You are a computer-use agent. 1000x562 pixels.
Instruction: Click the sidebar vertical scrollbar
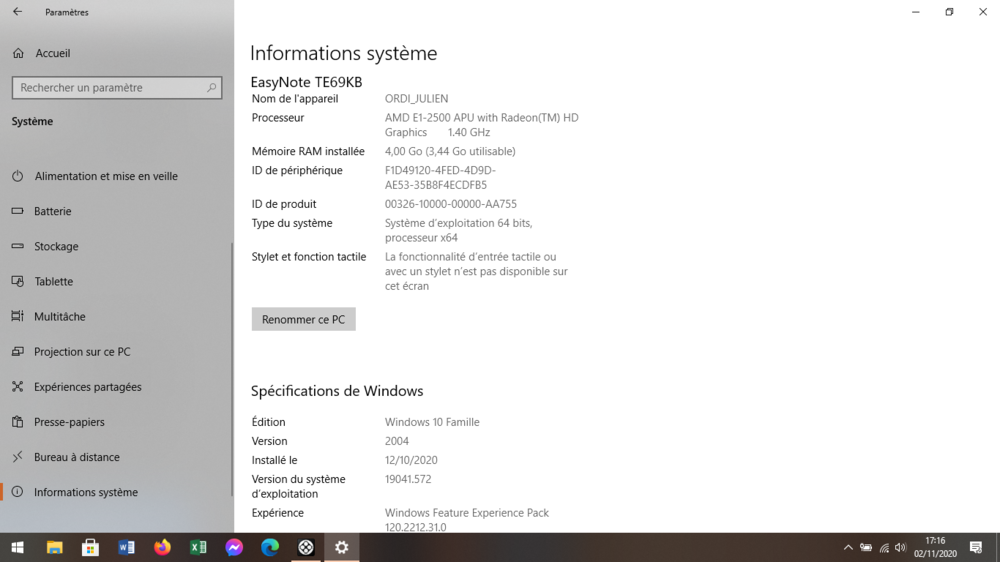232,369
